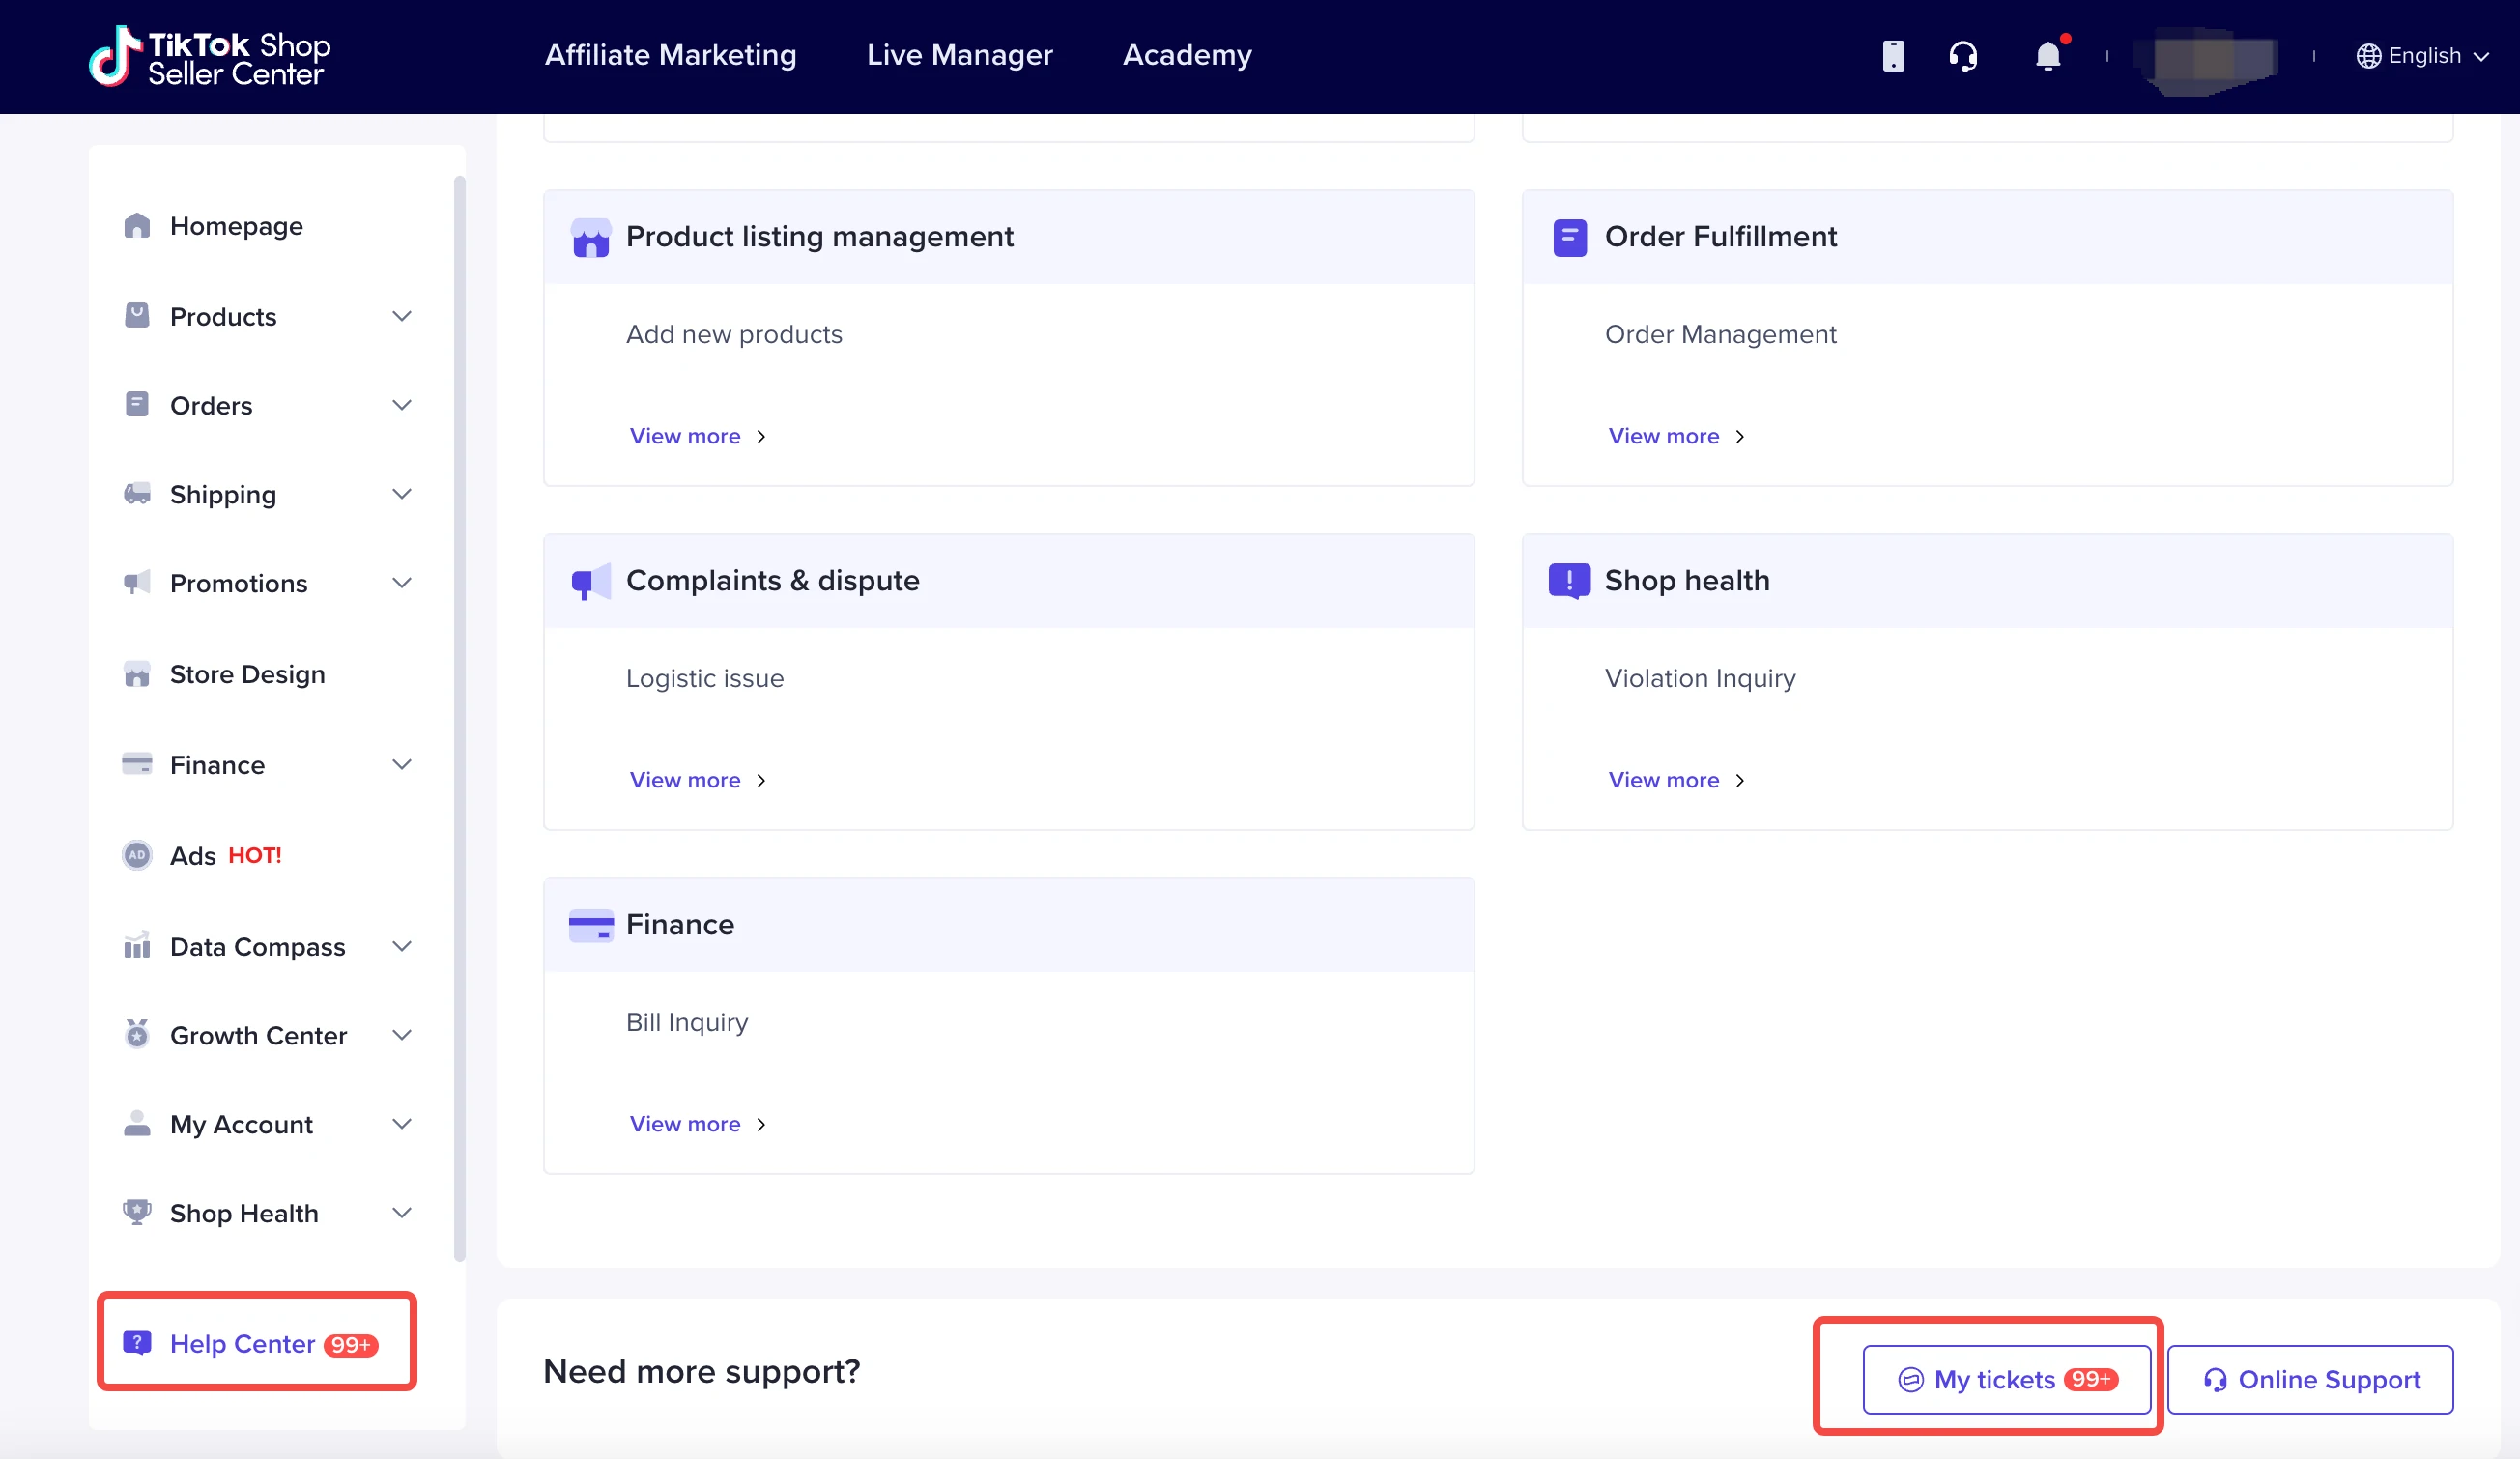Click View more under Complaints & dispute
2520x1459 pixels.
697,780
